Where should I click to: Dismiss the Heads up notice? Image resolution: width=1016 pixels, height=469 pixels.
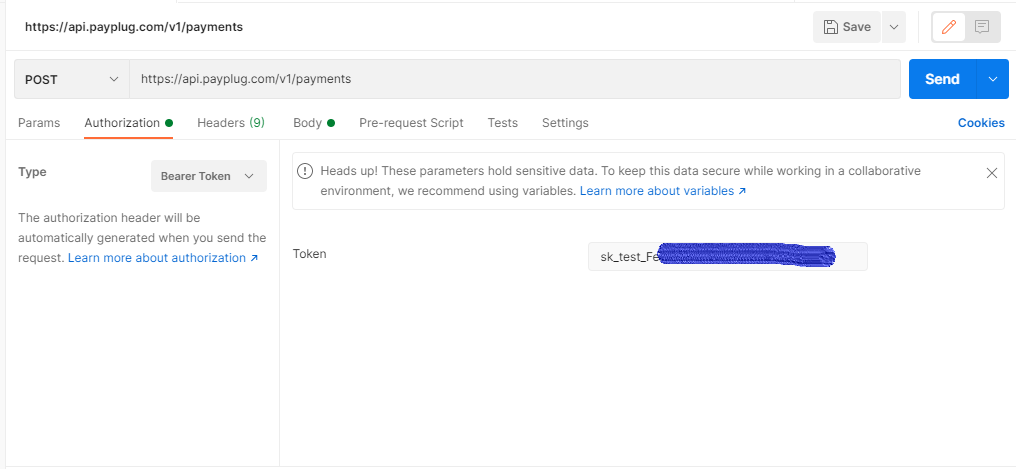pos(991,173)
